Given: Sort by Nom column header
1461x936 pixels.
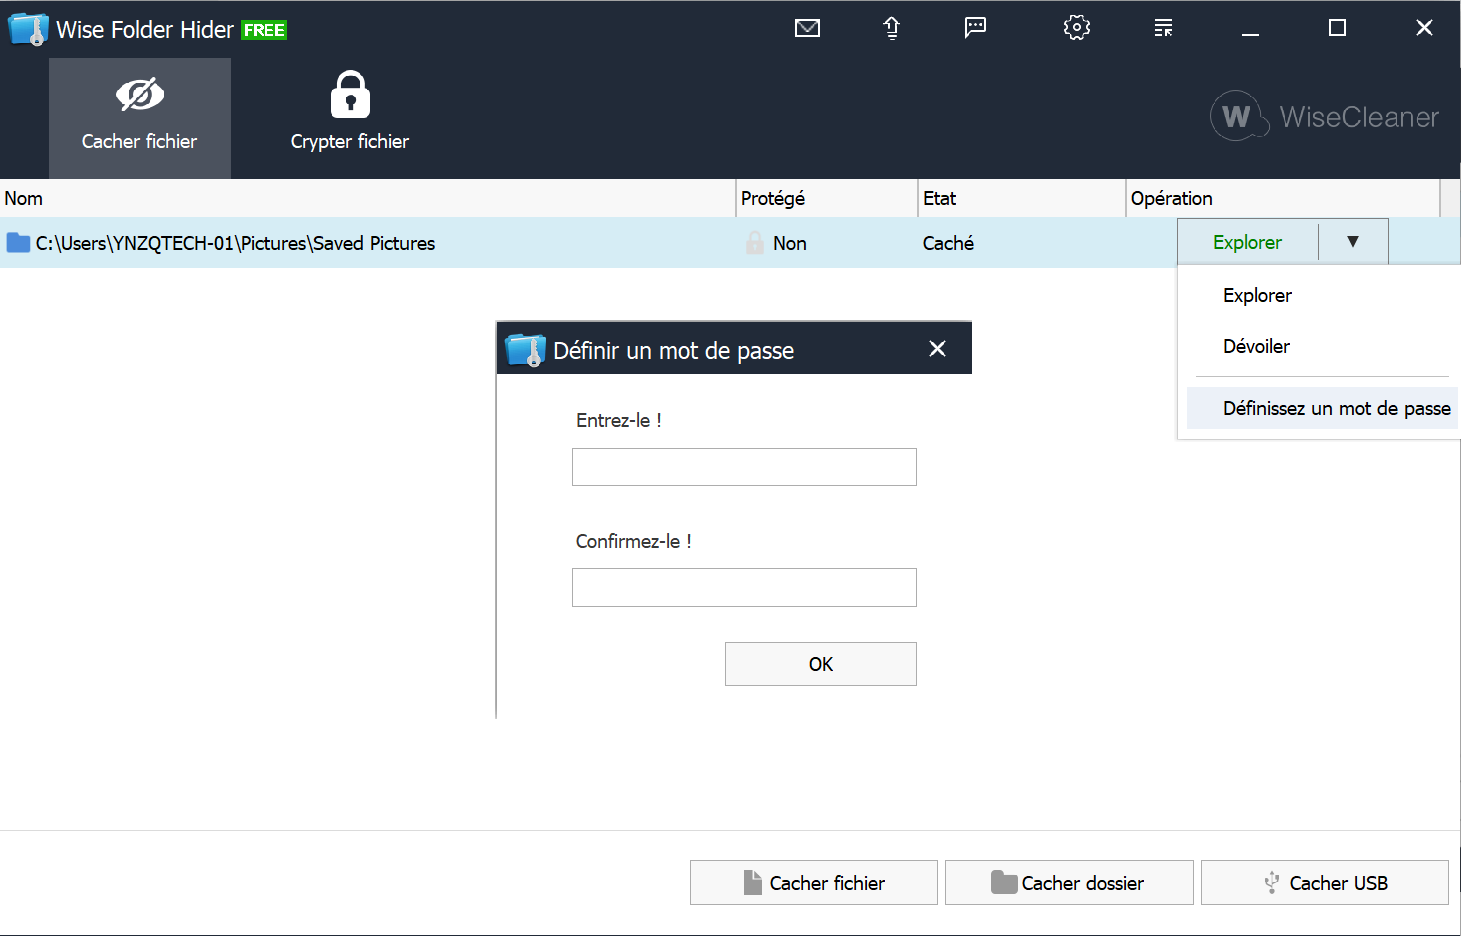Looking at the screenshot, I should (x=368, y=198).
